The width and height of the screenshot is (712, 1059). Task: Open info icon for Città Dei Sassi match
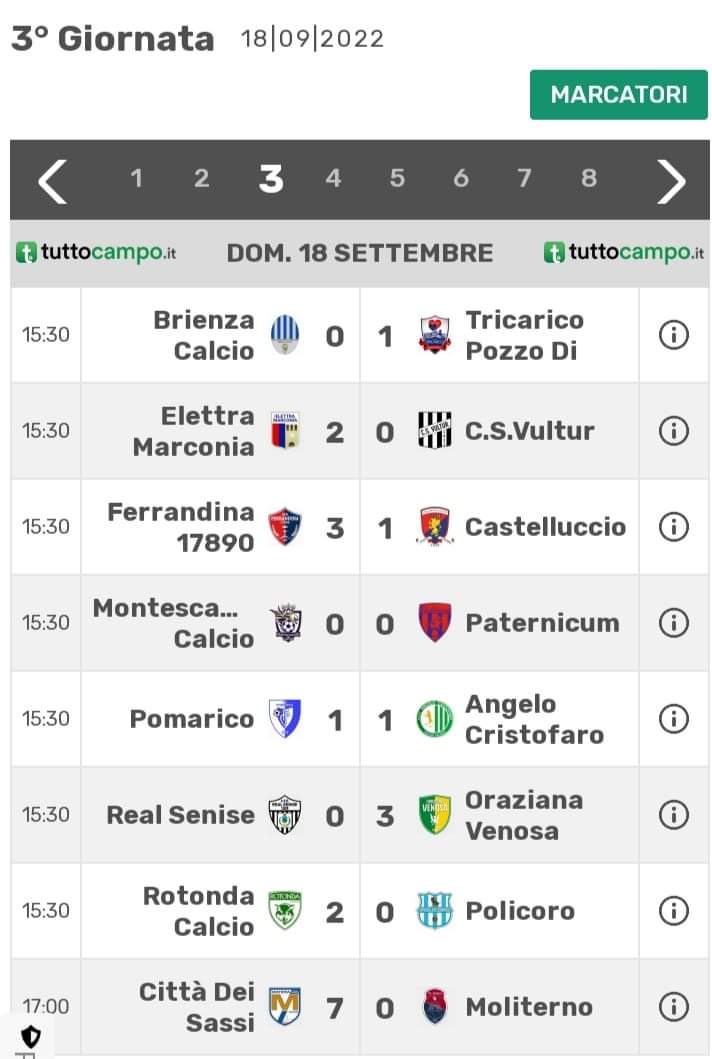pos(673,1006)
